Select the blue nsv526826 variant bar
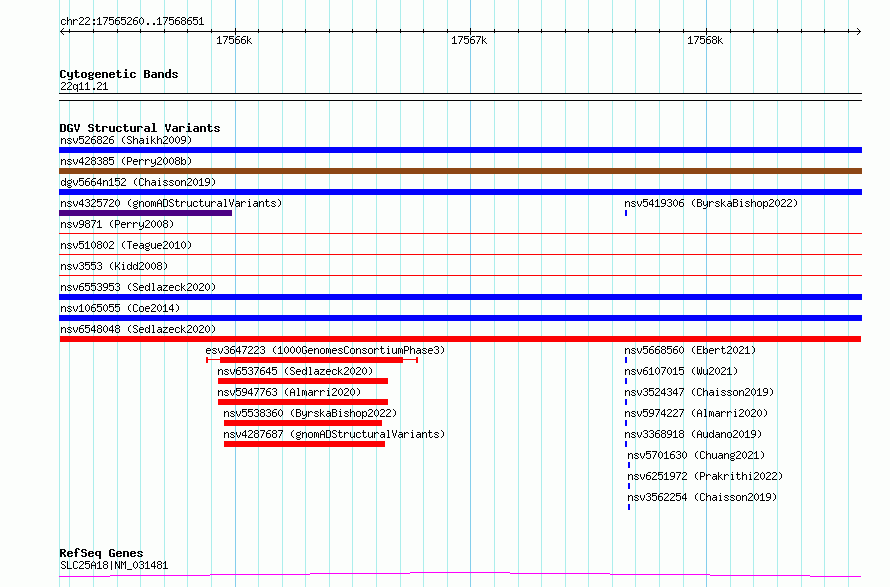 [x=460, y=150]
